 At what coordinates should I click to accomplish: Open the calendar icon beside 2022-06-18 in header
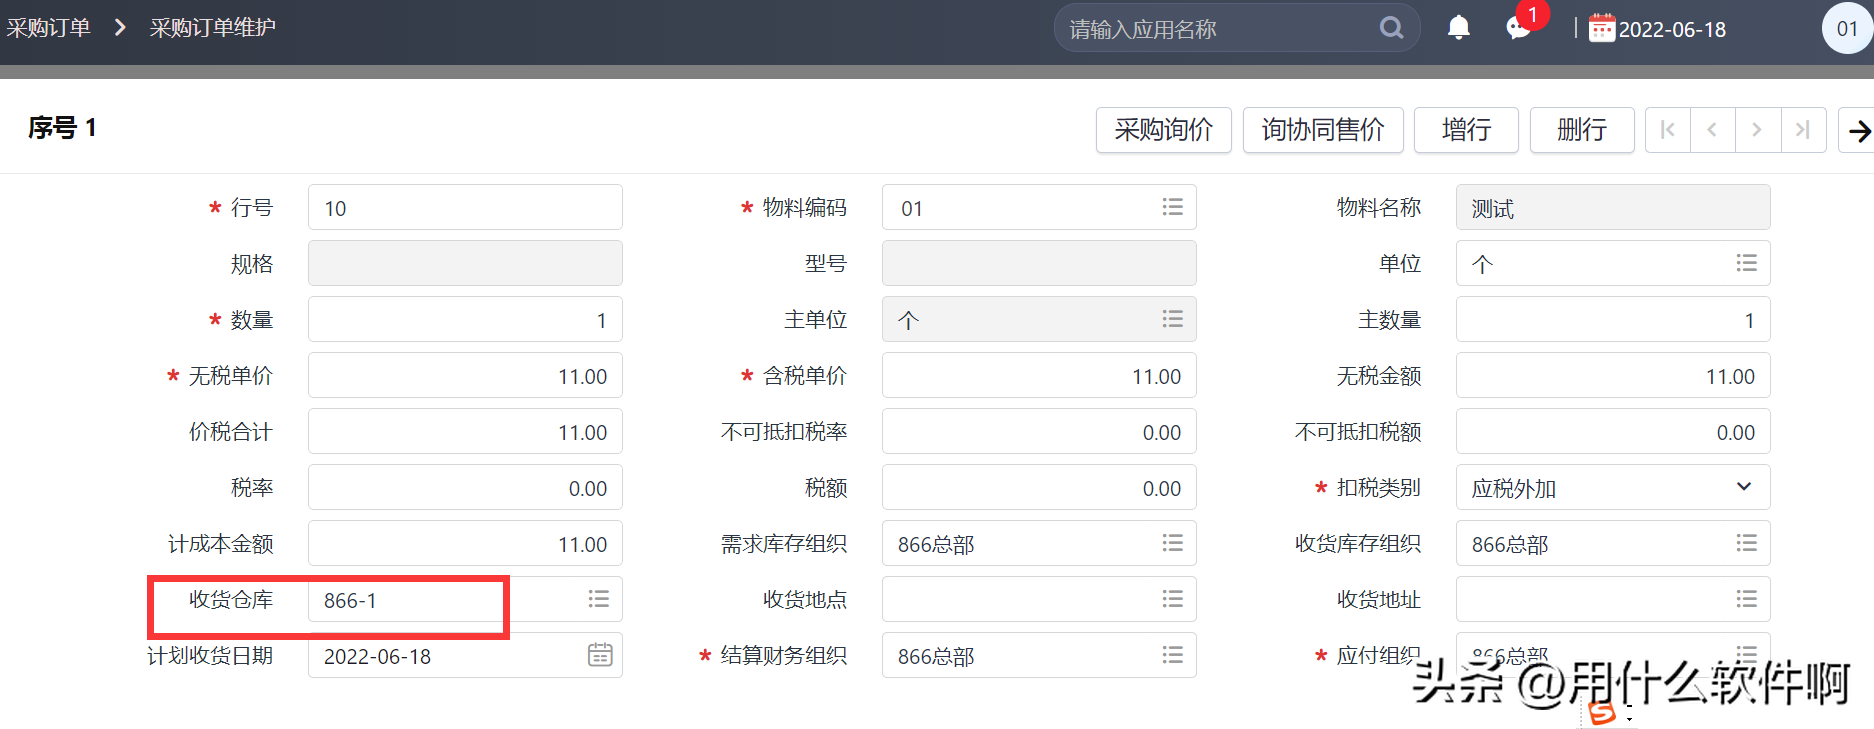(x=1602, y=28)
